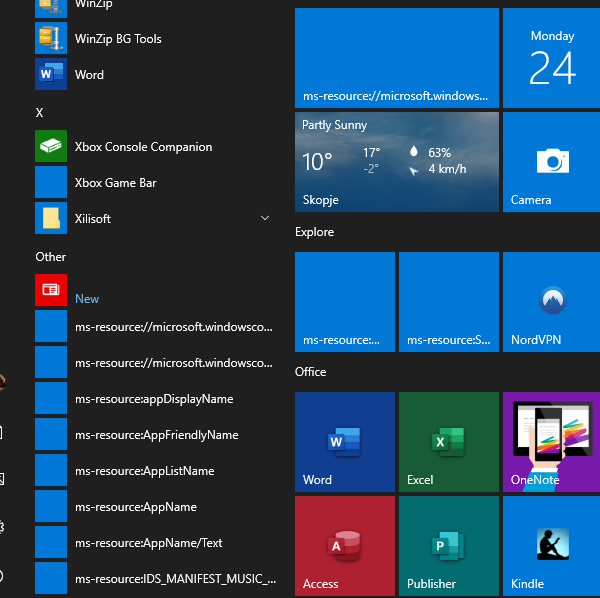The width and height of the screenshot is (600, 598).
Task: Launch the Word tile in Office group
Action: (x=345, y=442)
